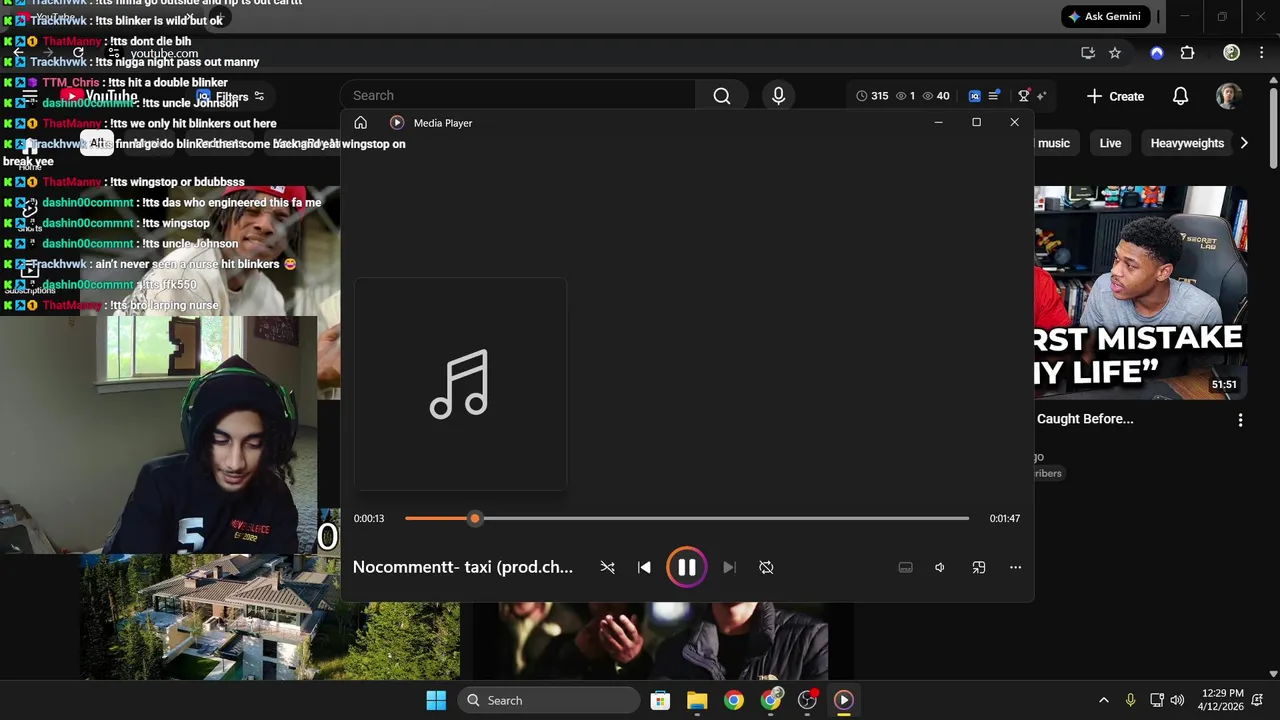
Task: Click the extension eye stat showing 40
Action: pos(936,96)
